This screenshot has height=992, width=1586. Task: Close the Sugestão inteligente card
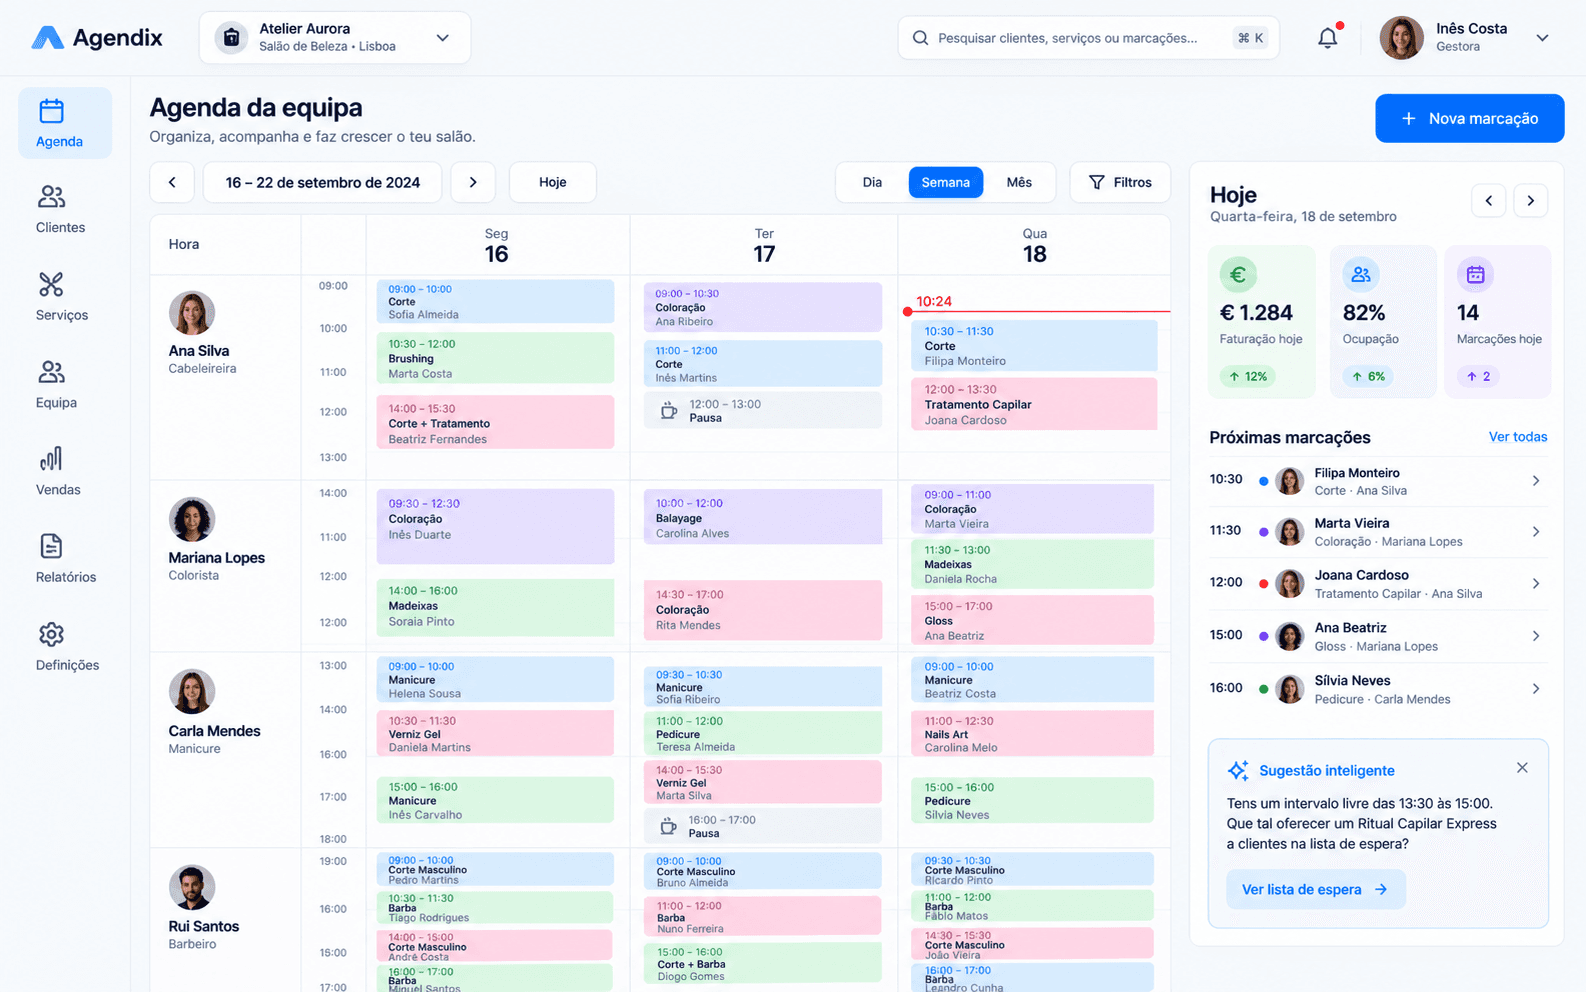(x=1522, y=768)
